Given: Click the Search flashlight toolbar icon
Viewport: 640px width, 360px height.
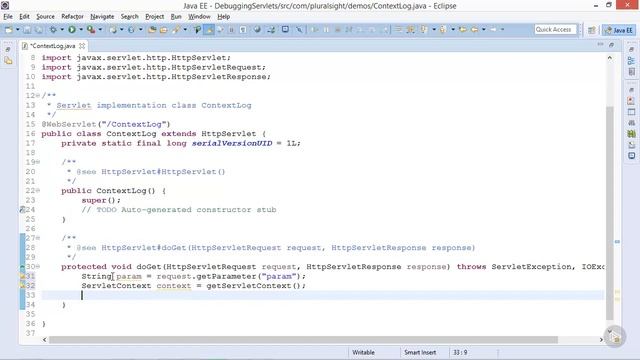Looking at the screenshot, I should (x=176, y=30).
